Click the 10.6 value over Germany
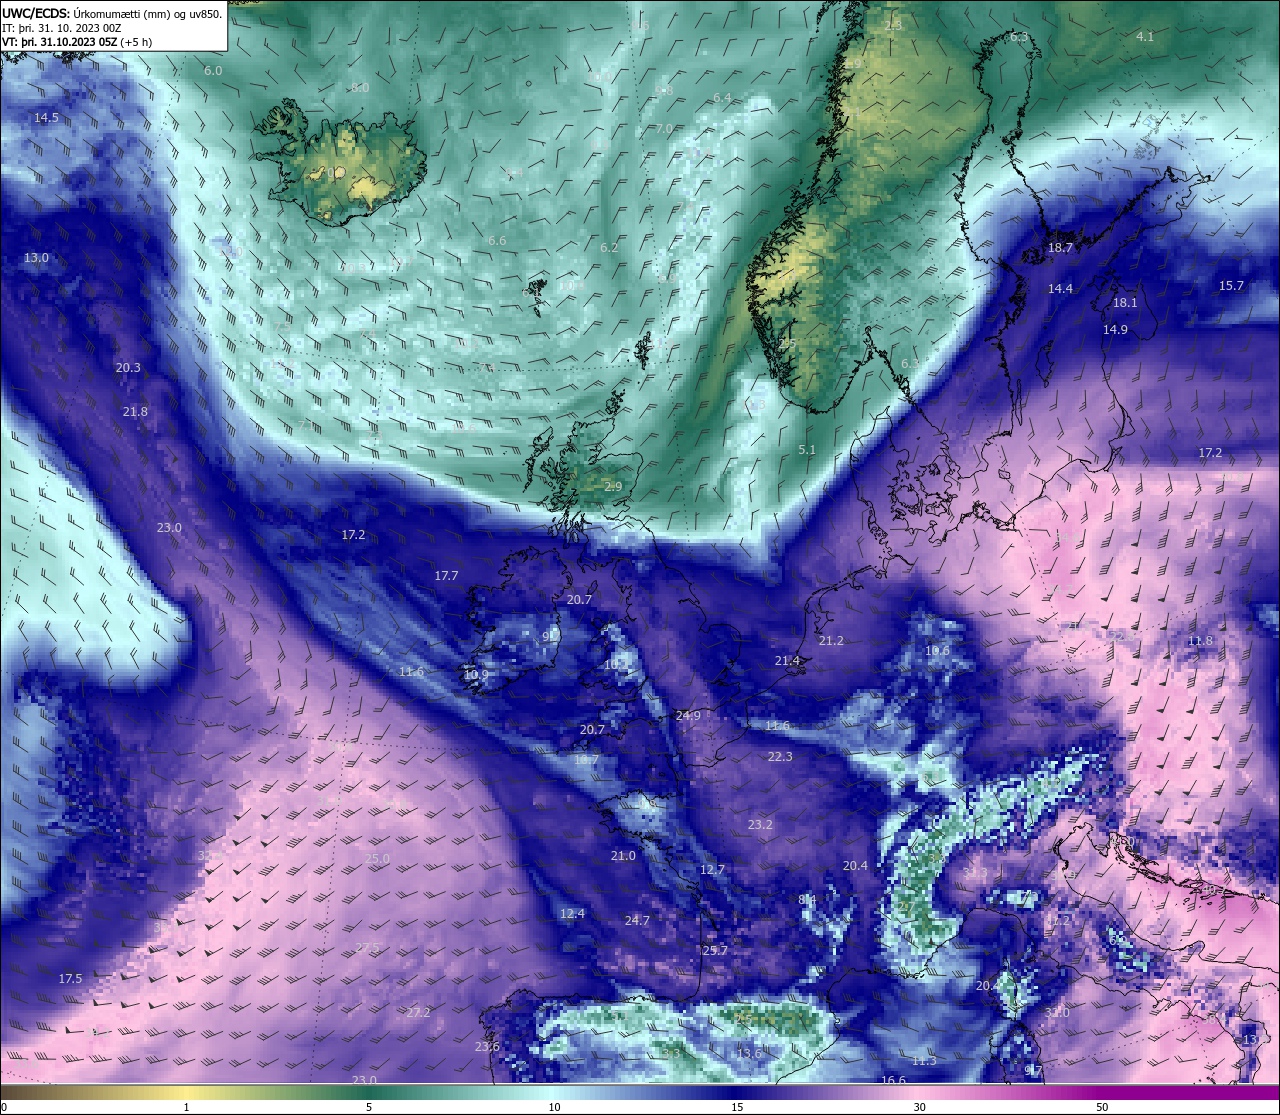The height and width of the screenshot is (1115, 1280). pyautogui.click(x=937, y=651)
